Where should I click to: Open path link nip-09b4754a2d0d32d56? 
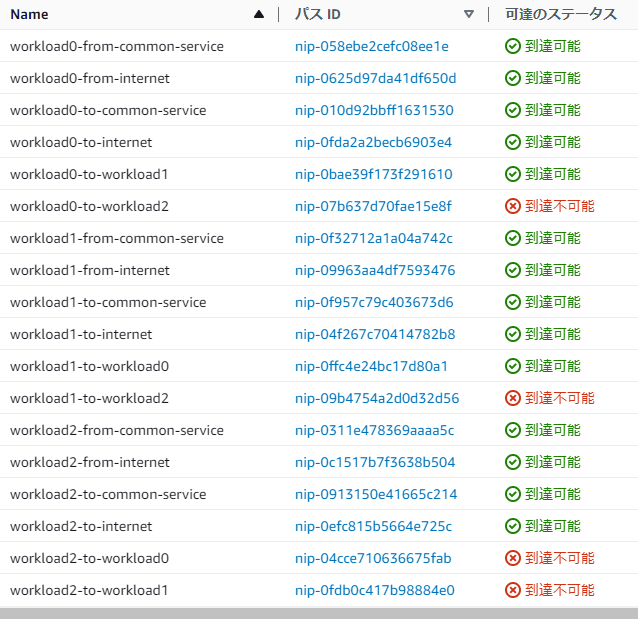click(x=377, y=398)
